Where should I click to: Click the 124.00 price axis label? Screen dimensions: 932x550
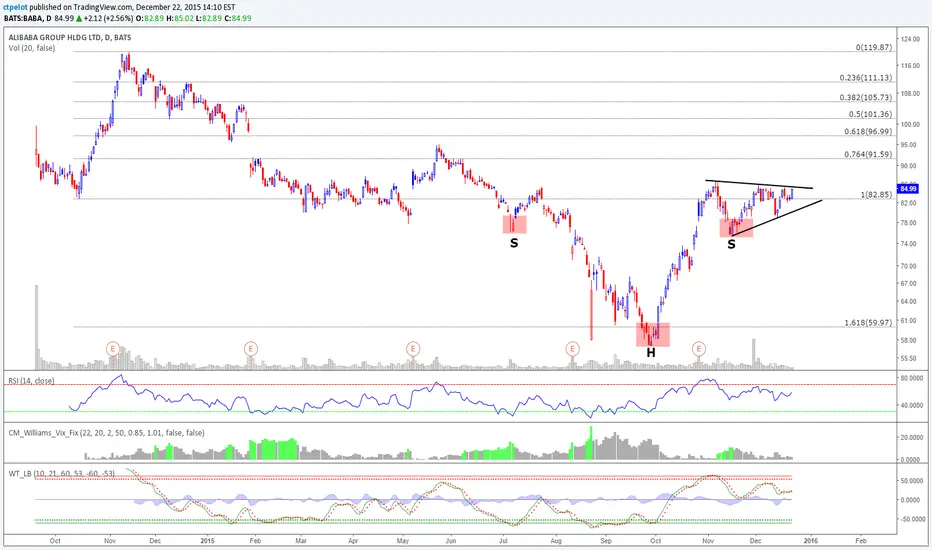911,39
